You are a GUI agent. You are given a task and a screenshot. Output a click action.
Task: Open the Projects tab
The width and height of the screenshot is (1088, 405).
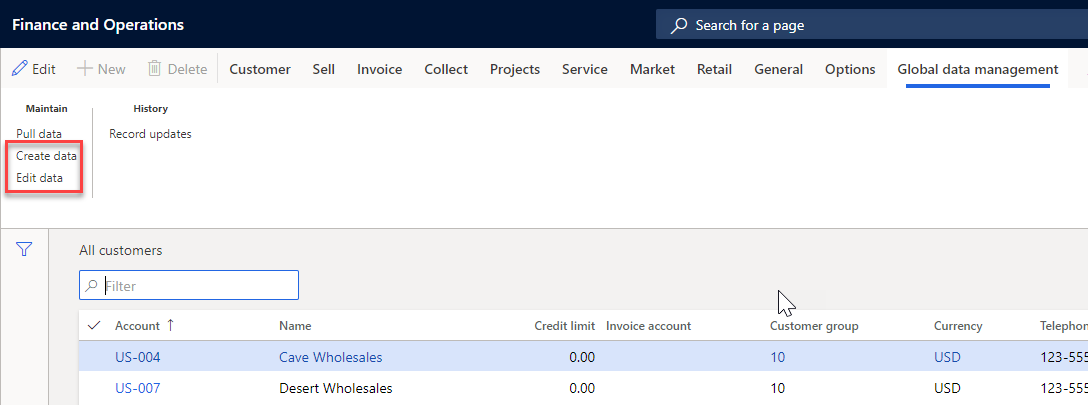click(515, 69)
